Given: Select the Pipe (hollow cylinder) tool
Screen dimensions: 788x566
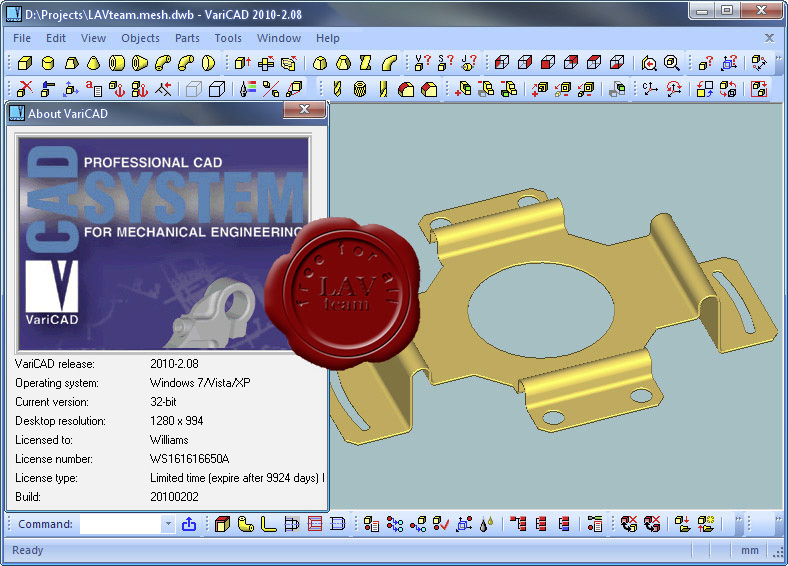Looking at the screenshot, I should [117, 63].
